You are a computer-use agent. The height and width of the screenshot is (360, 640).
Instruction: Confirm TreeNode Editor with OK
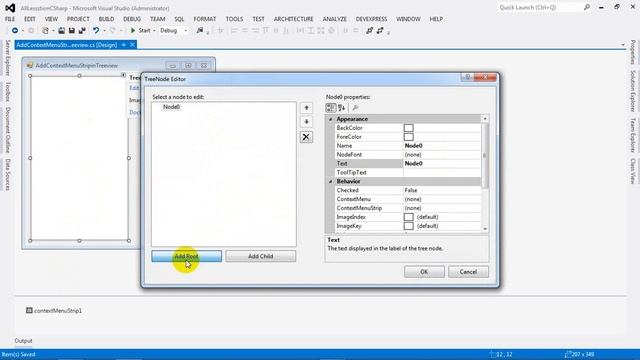tap(424, 272)
